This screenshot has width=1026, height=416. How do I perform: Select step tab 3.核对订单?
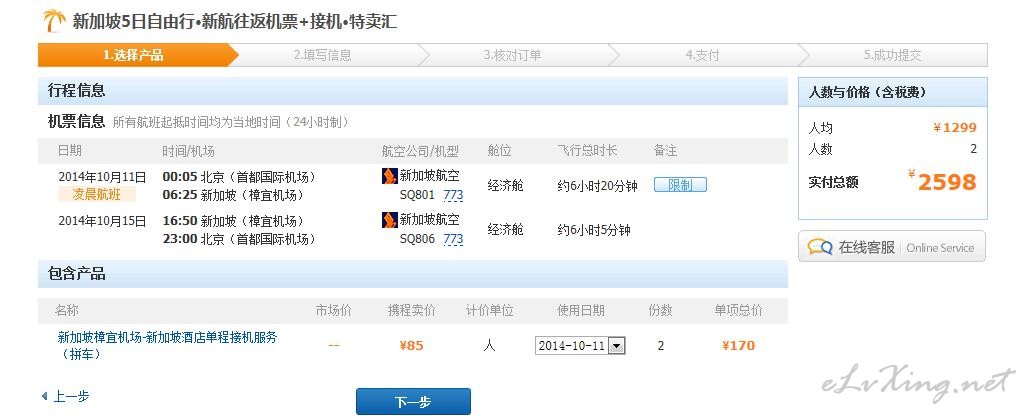pyautogui.click(x=512, y=56)
